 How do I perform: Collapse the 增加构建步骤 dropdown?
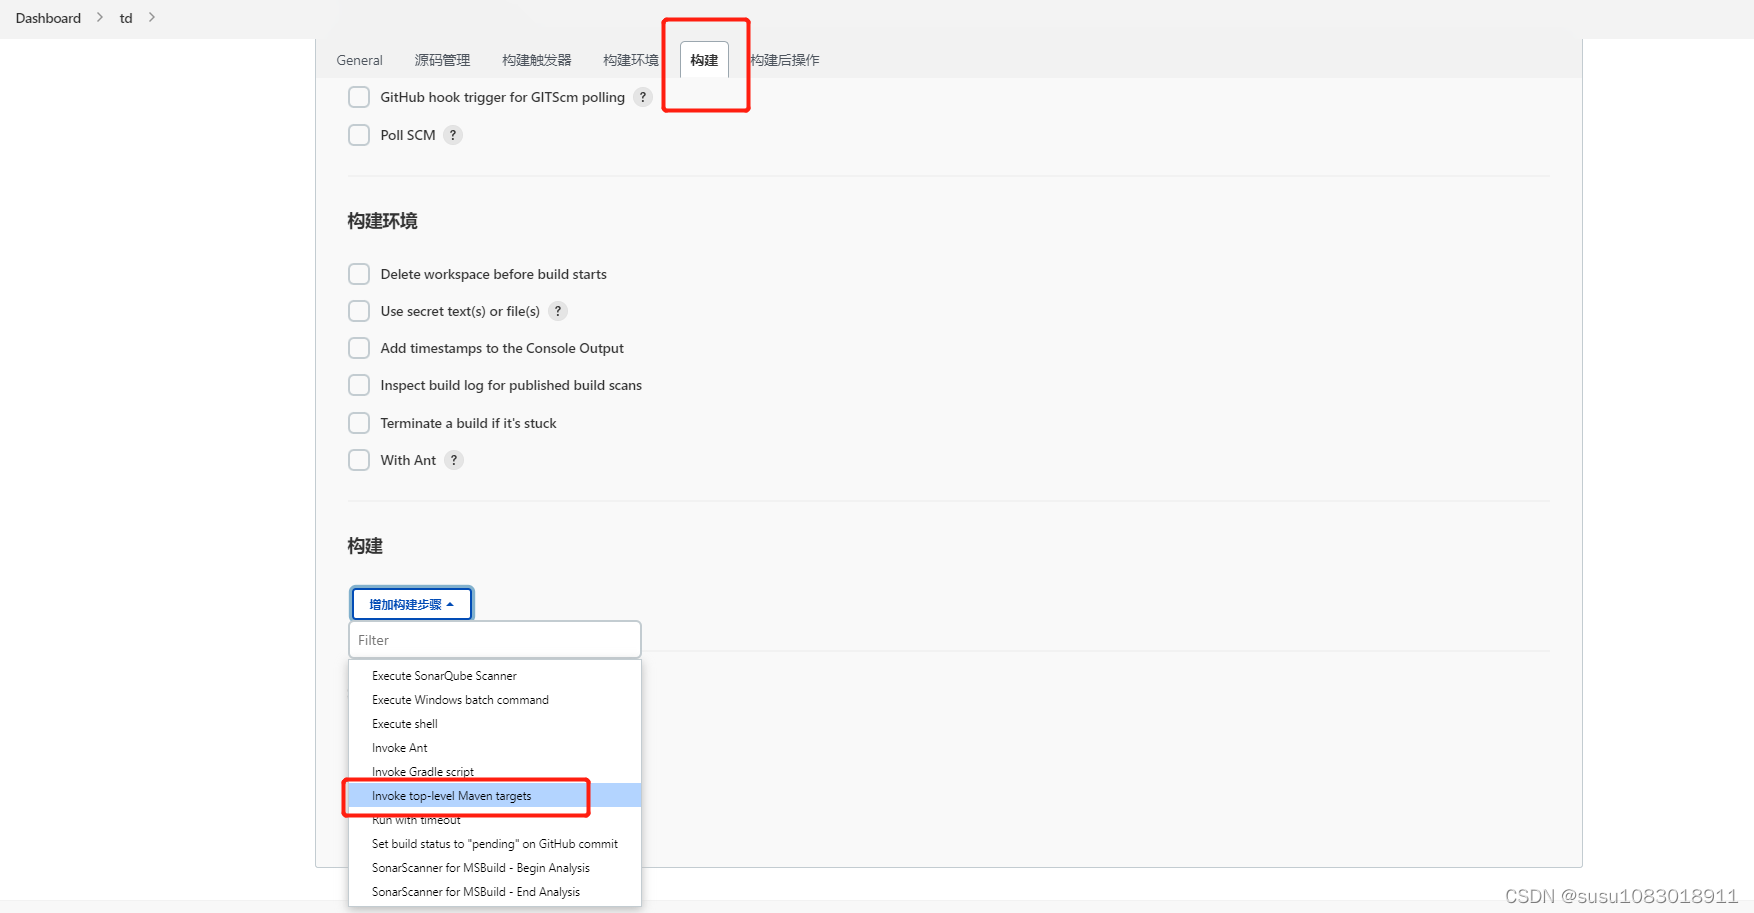point(411,603)
